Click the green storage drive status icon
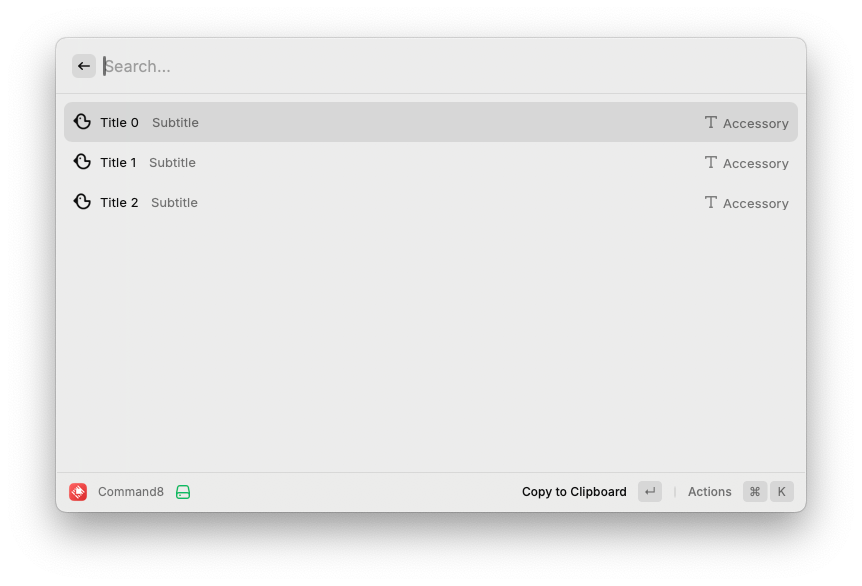 pos(183,492)
